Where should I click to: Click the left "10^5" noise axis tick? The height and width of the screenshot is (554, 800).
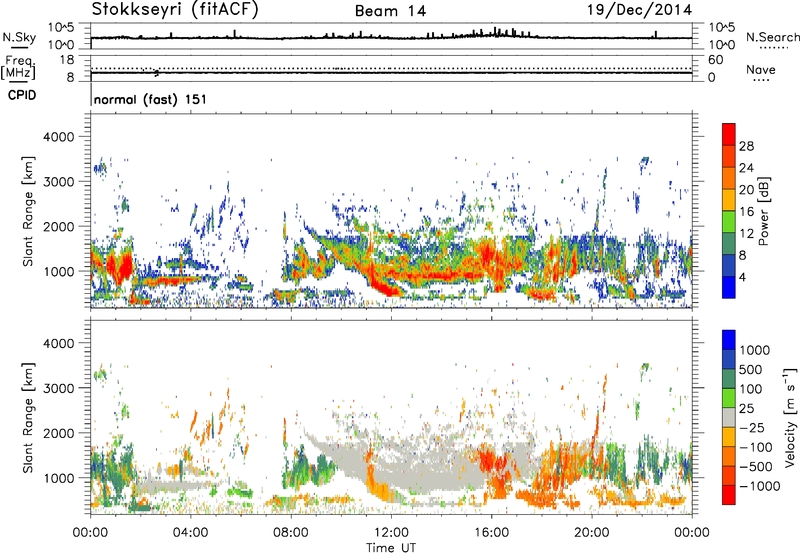tap(61, 28)
